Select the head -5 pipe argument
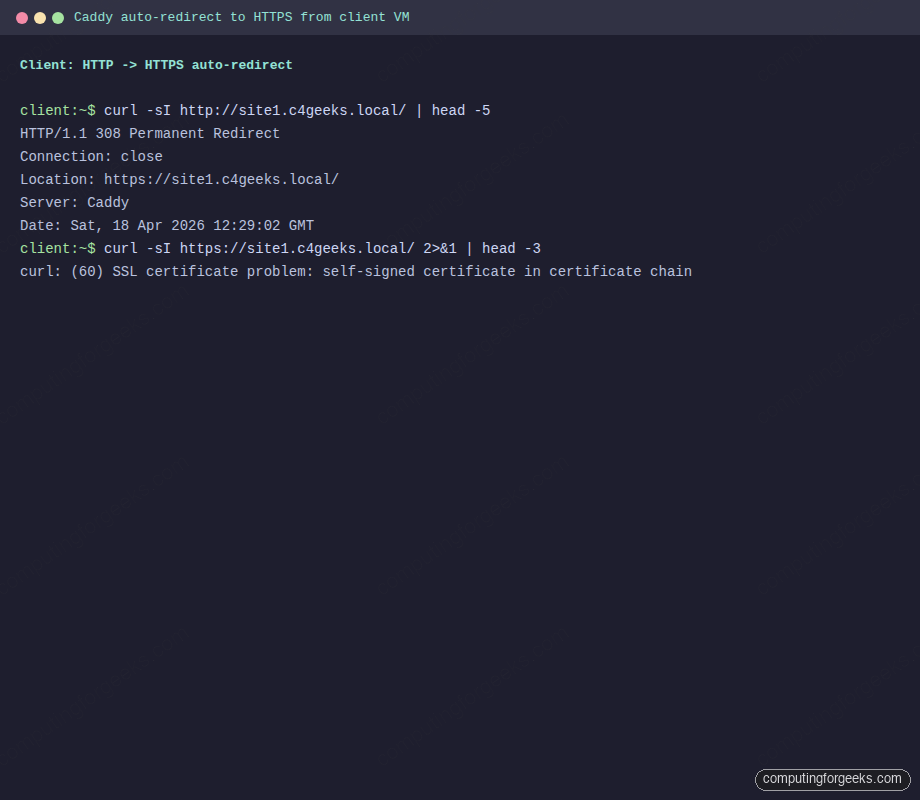Screen dimensions: 920x800 [x=462, y=110]
